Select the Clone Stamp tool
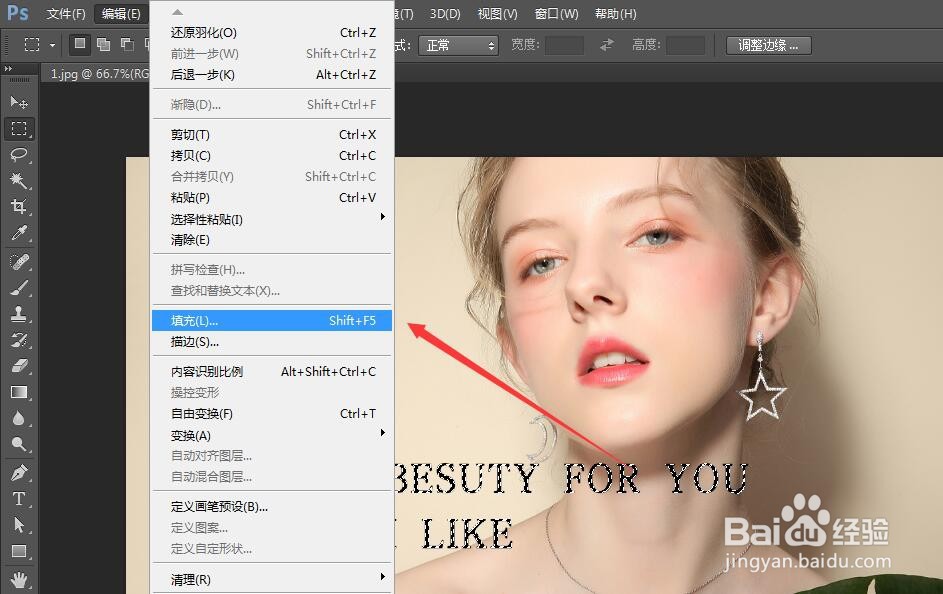 pos(19,314)
